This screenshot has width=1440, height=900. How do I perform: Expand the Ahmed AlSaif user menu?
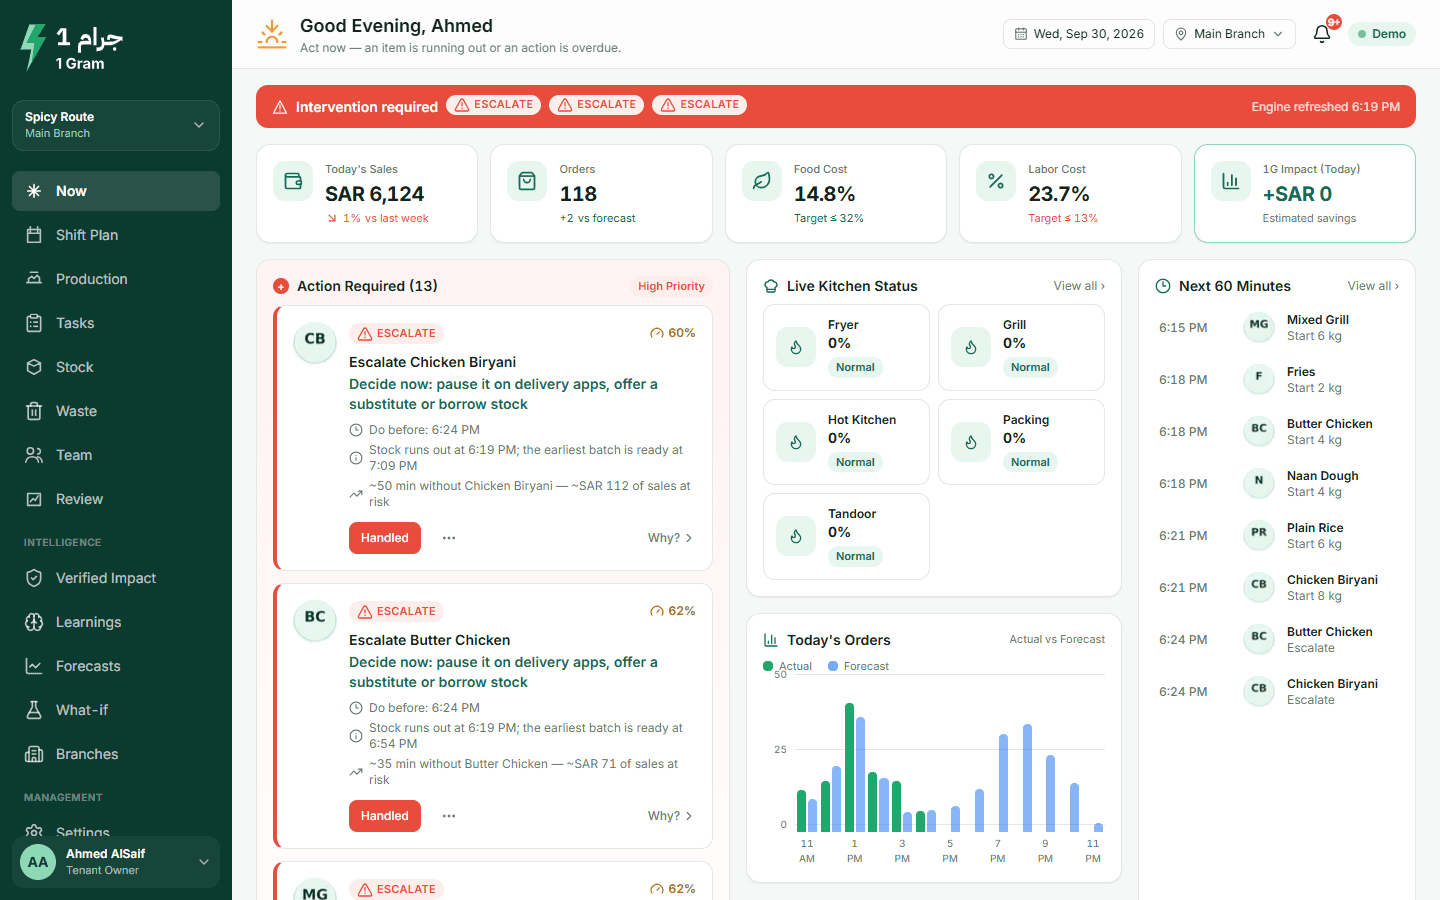116,861
